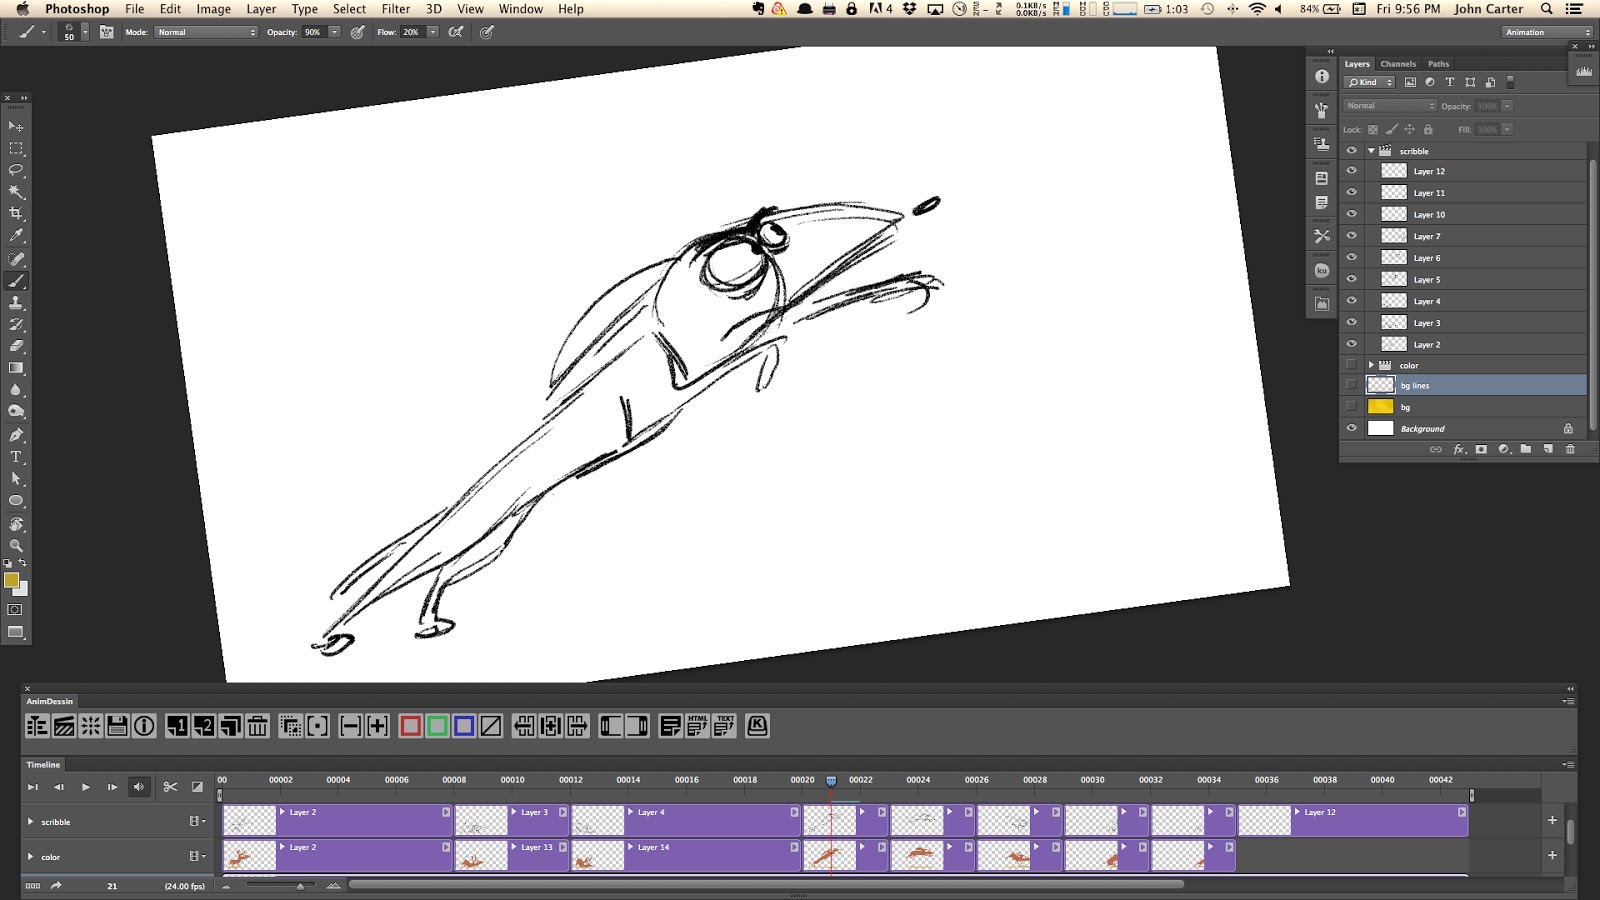Select the Lasso tool
Screen dimensions: 1600x900
(16, 170)
